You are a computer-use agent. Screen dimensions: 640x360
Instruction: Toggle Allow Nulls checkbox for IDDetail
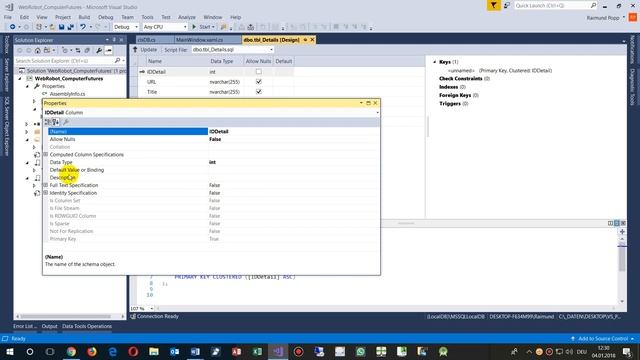258,71
